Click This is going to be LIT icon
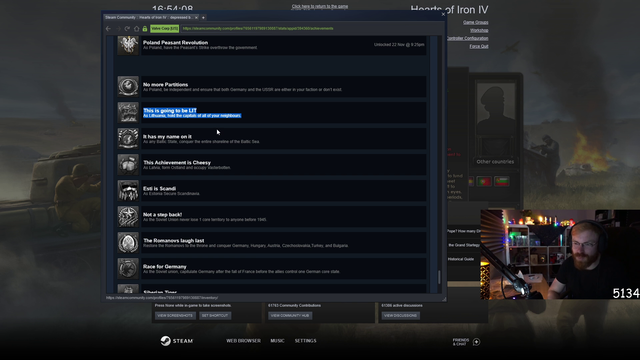 128,112
